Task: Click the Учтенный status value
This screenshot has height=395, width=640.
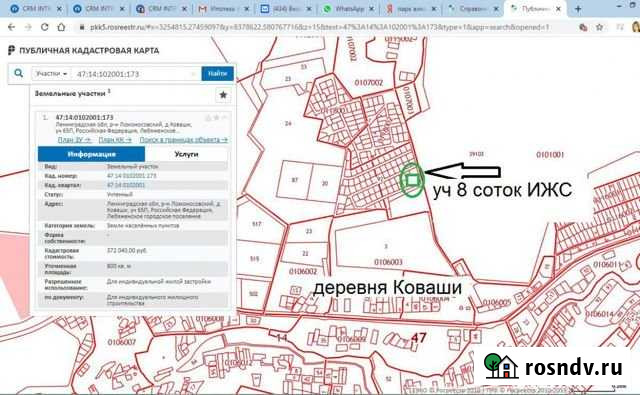Action: point(120,195)
